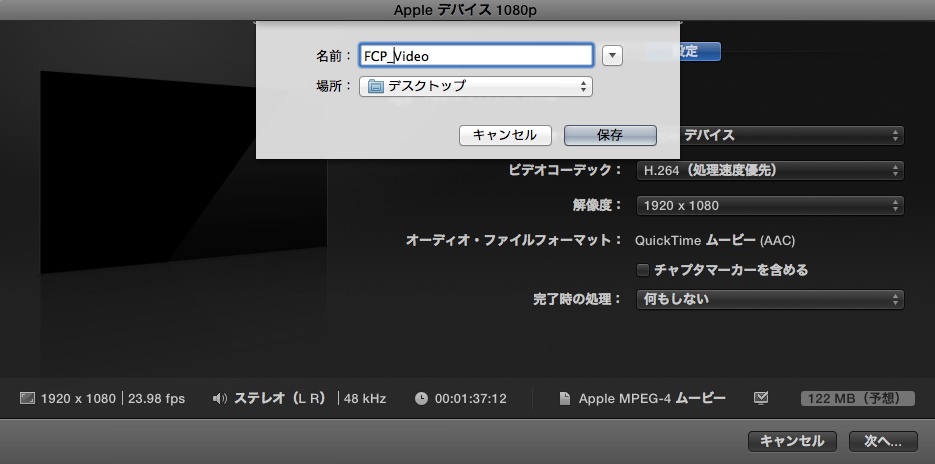Click the clock icon beside 00:01:37:12

422,398
